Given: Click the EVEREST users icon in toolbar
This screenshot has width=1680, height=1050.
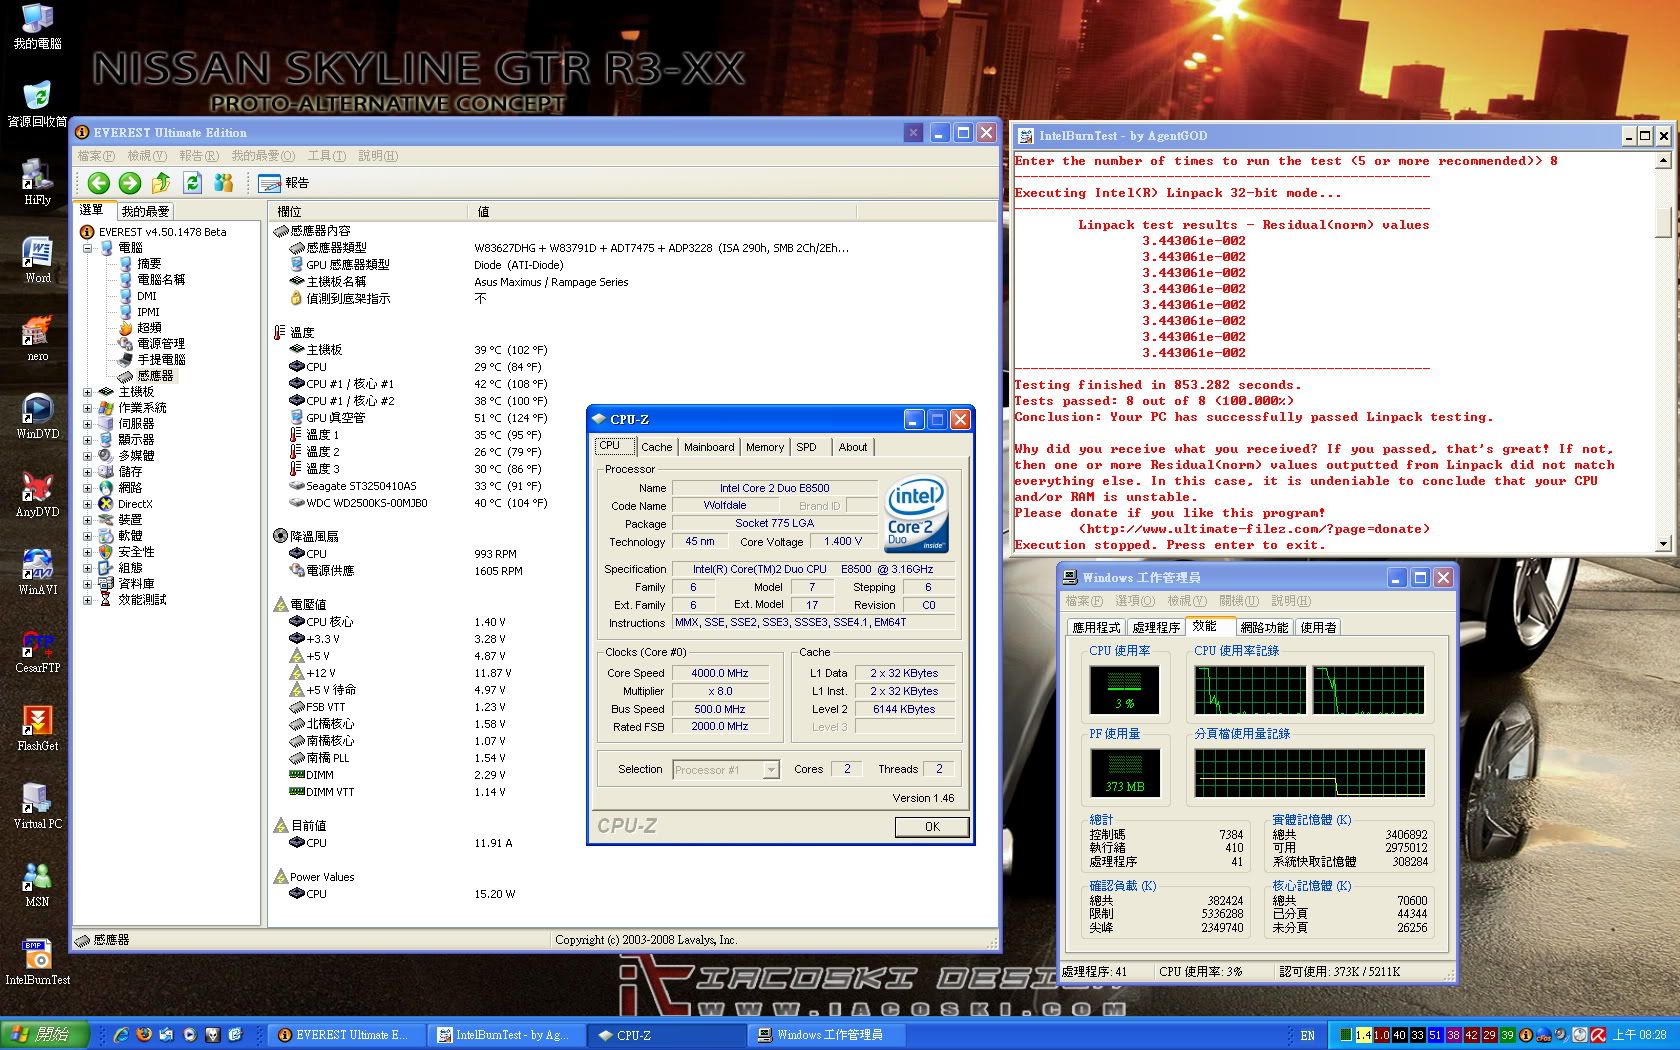Looking at the screenshot, I should click(224, 182).
